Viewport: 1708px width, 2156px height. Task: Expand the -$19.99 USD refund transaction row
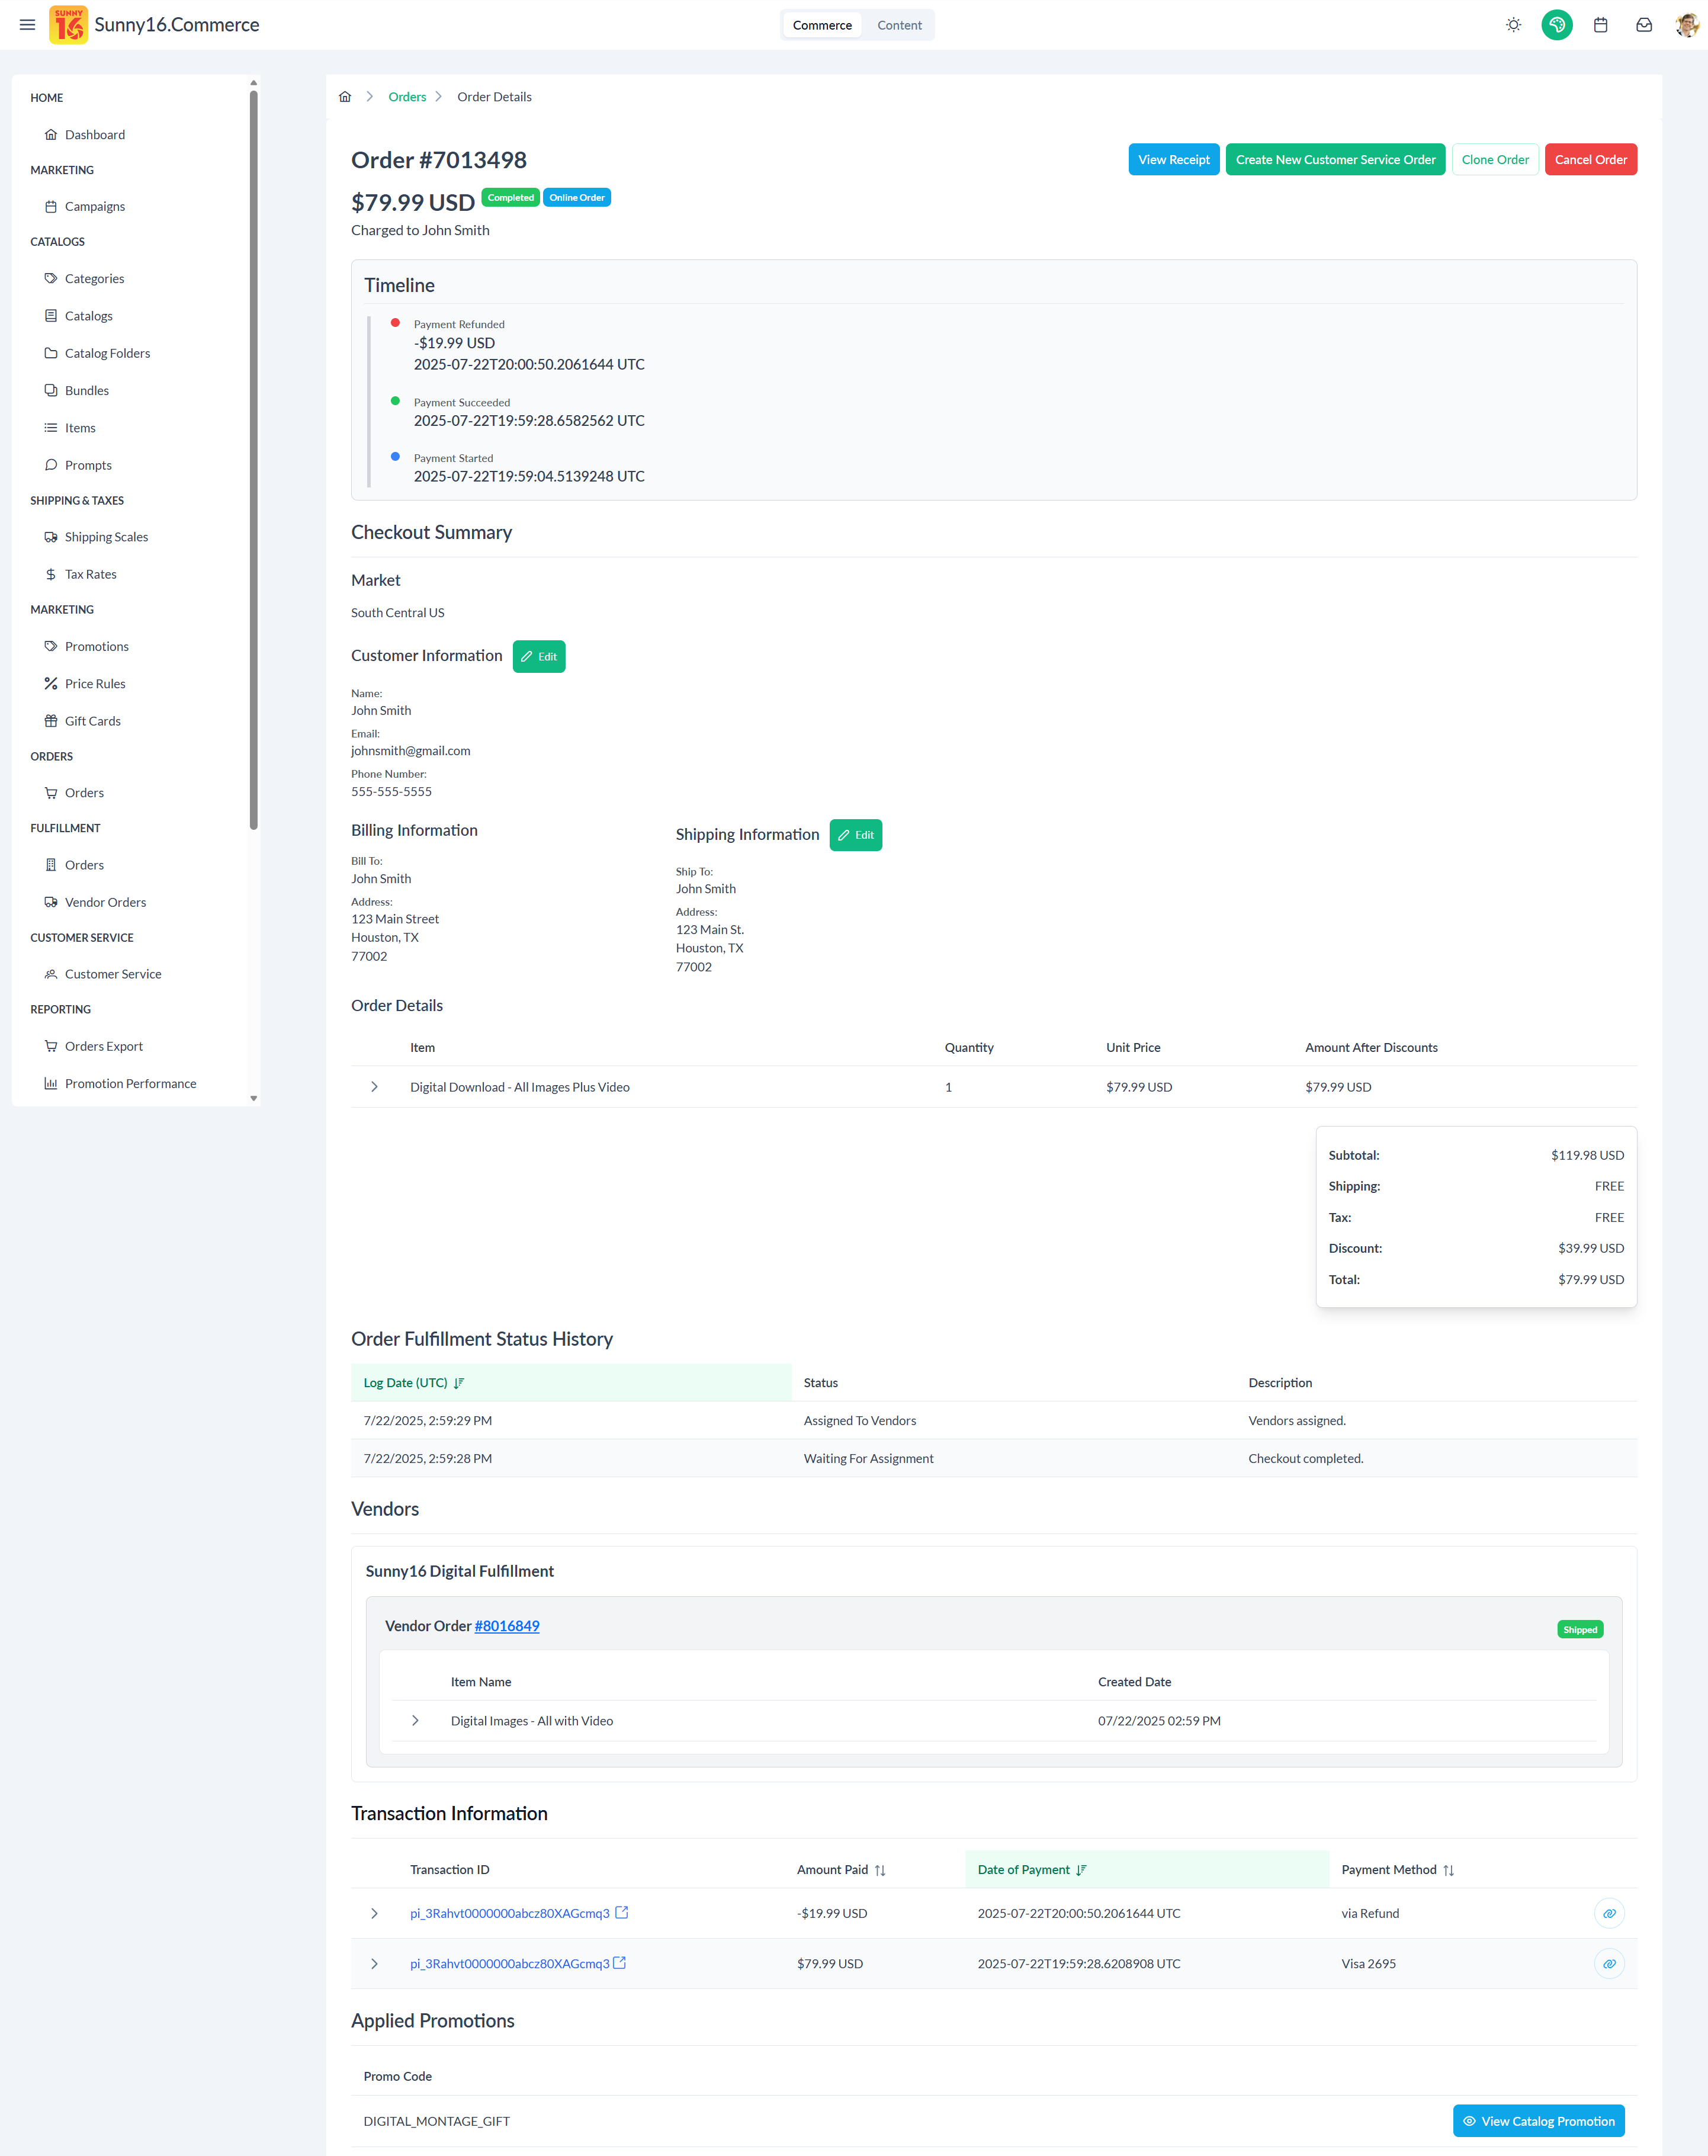pyautogui.click(x=374, y=1913)
